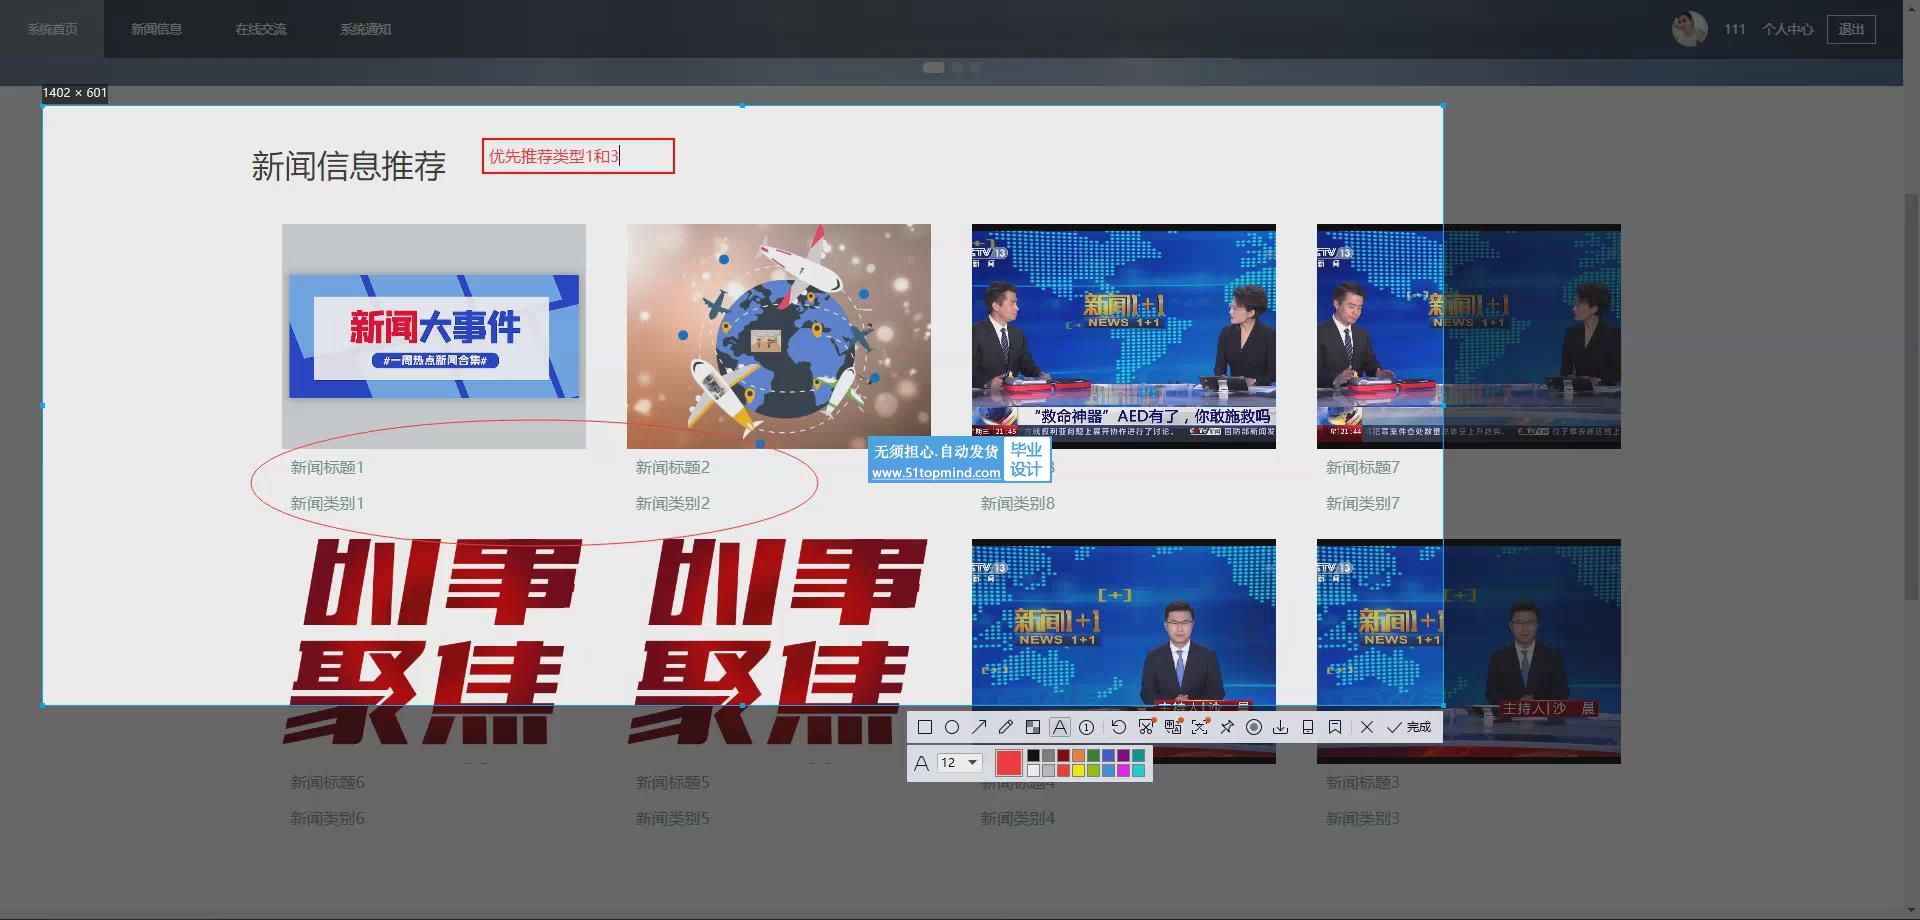Open the font size 12 dropdown

pyautogui.click(x=960, y=763)
